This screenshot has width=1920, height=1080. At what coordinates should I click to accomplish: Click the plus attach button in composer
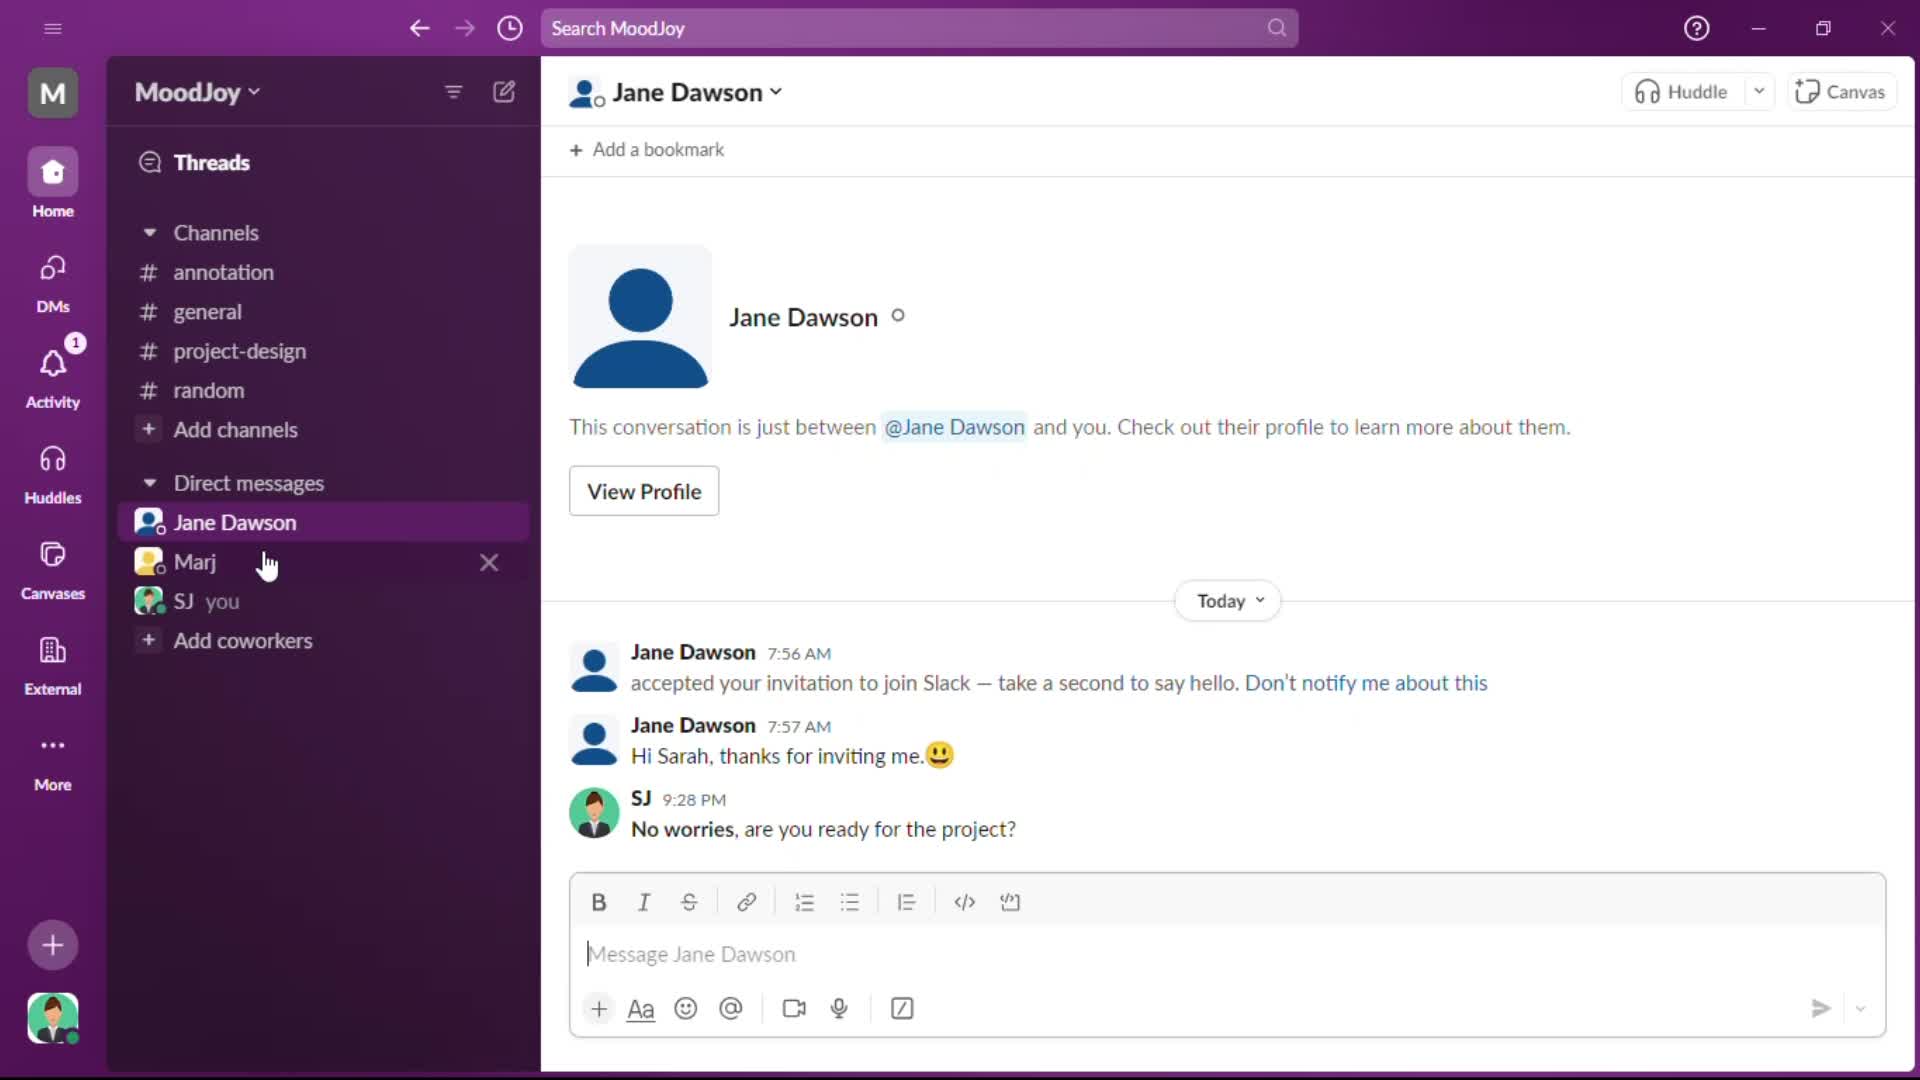click(x=598, y=1008)
